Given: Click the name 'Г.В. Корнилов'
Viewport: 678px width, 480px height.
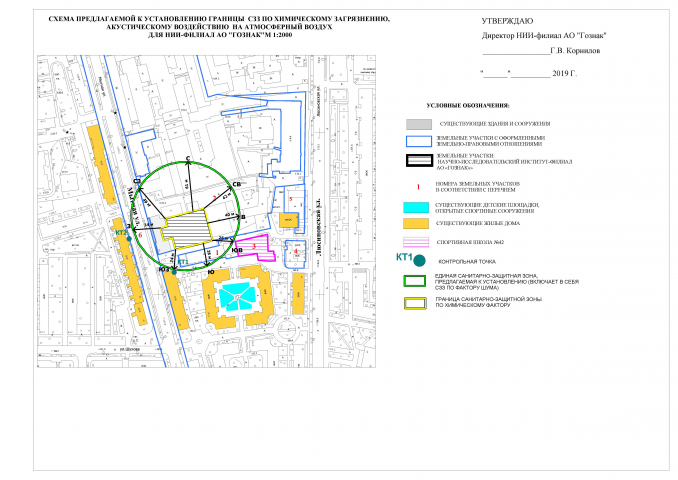Looking at the screenshot, I should click(575, 51).
